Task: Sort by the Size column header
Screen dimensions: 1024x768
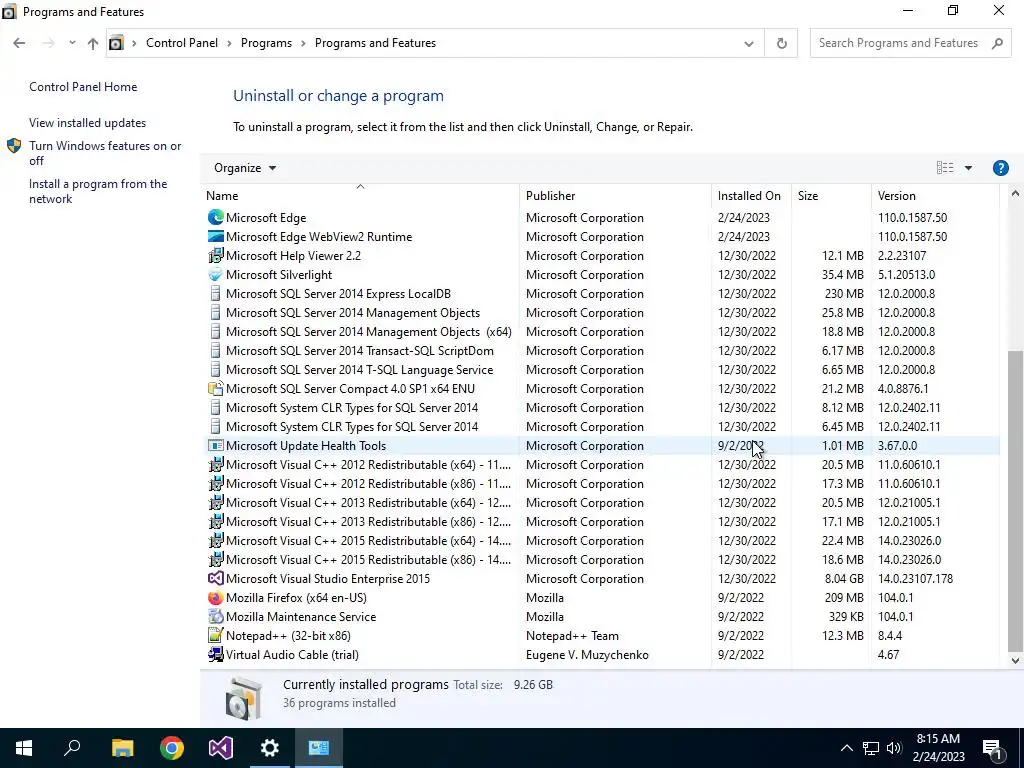Action: (831, 195)
